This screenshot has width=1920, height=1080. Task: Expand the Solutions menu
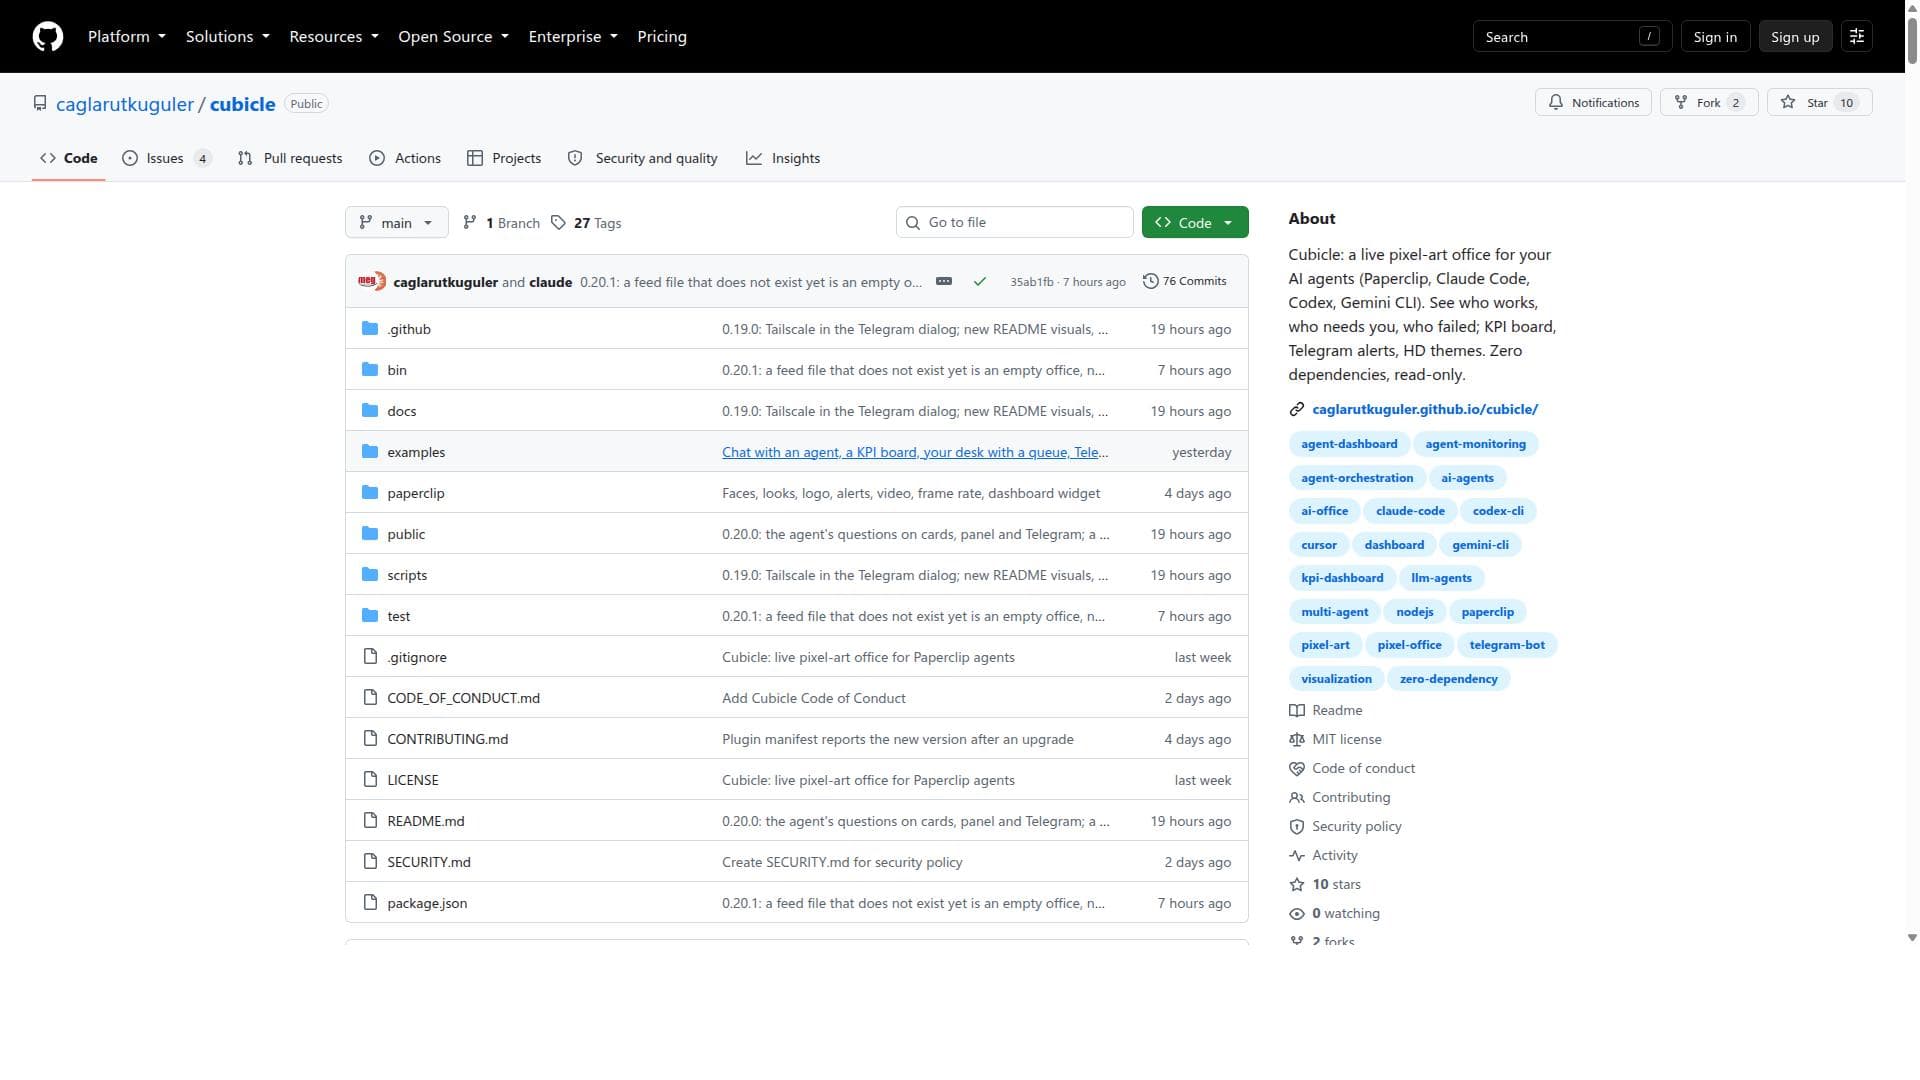tap(228, 37)
